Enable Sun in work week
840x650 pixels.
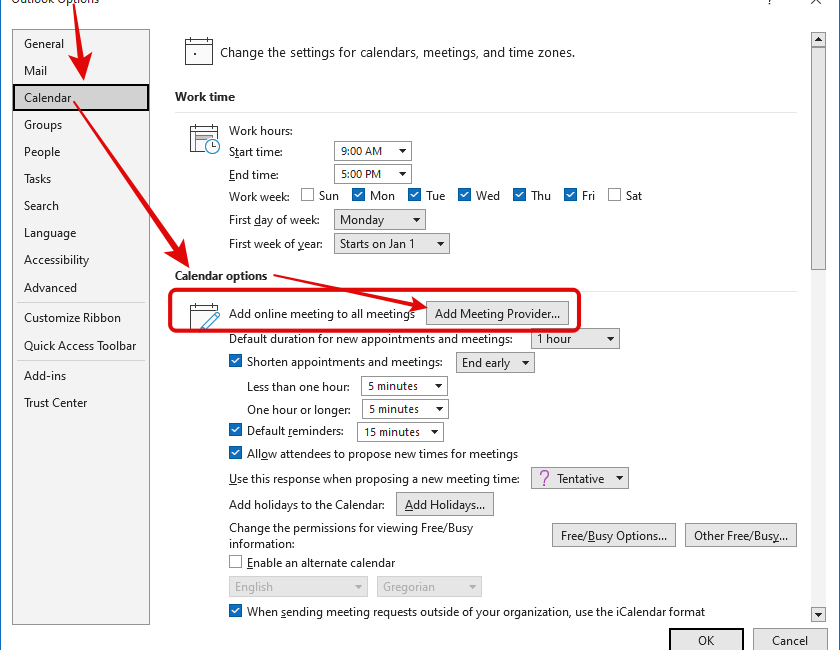tap(308, 195)
